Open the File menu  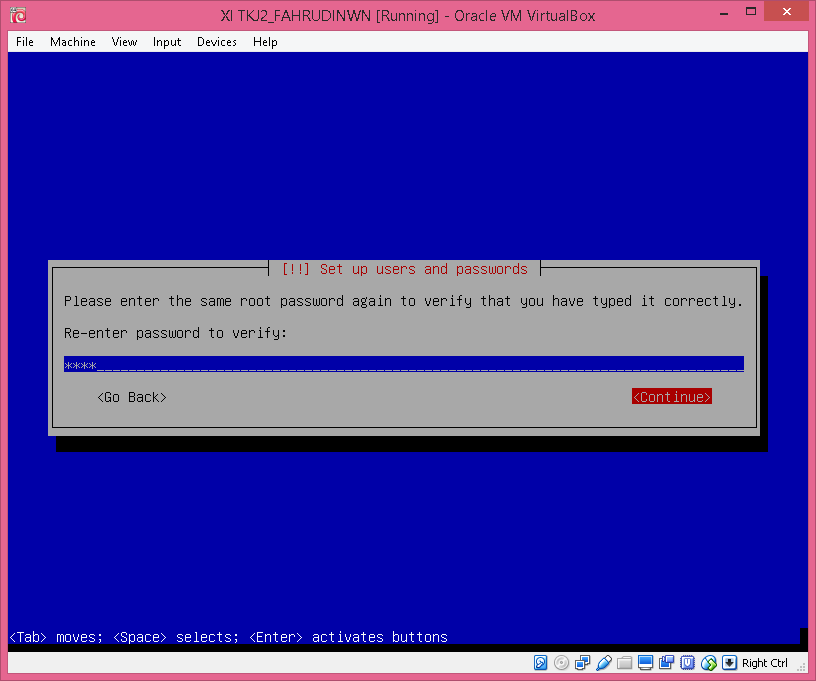[25, 42]
